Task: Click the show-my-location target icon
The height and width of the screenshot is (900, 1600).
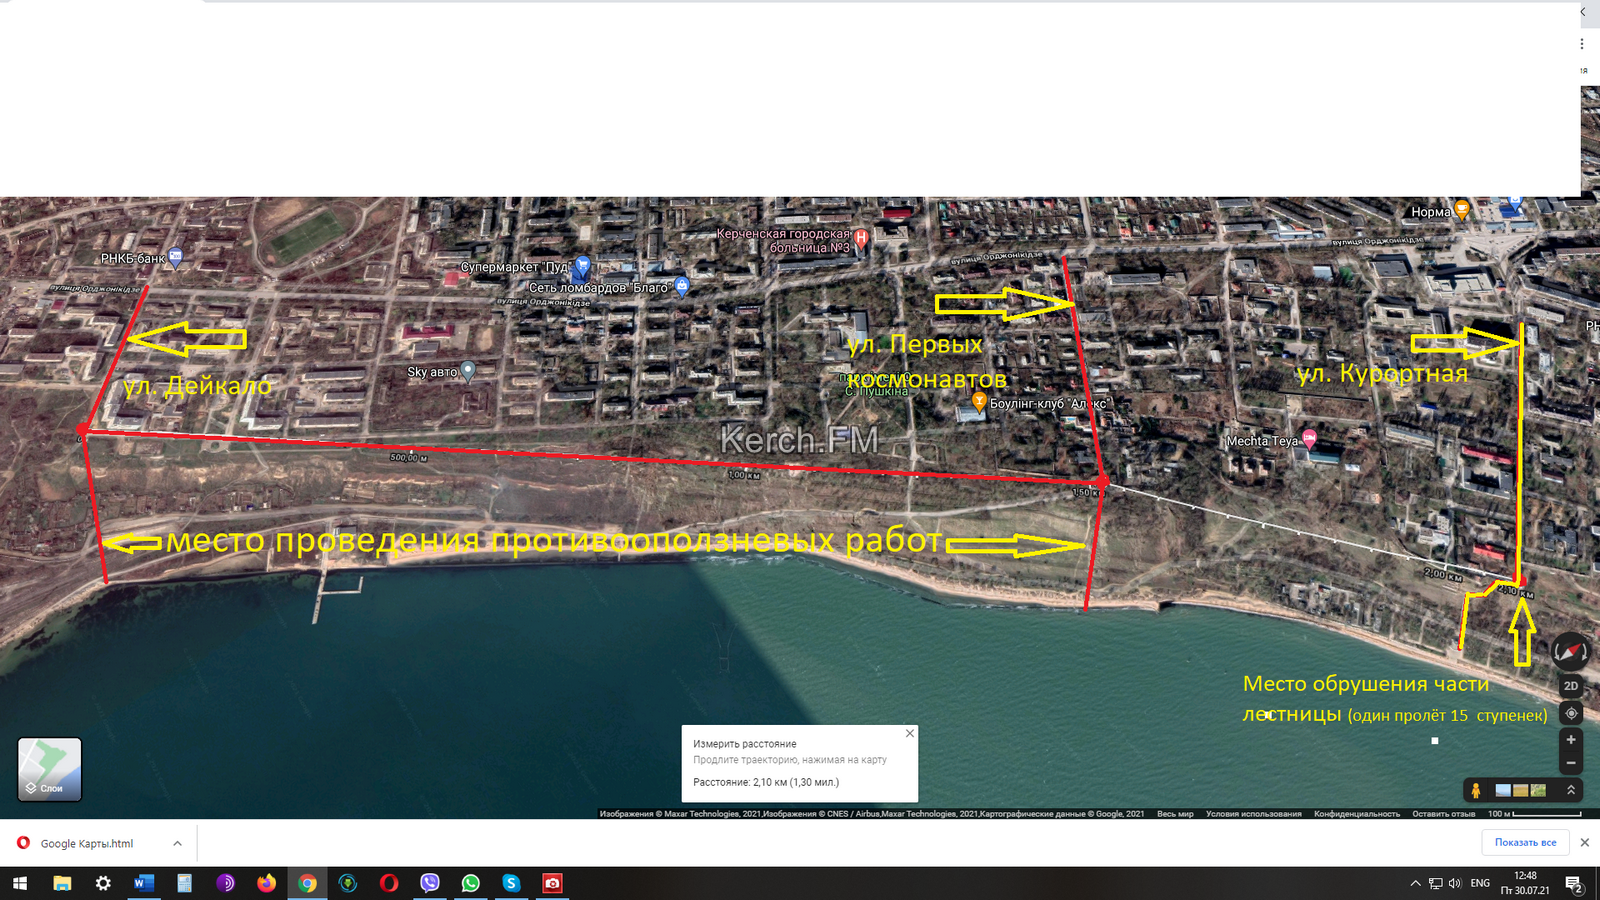Action: pos(1570,713)
